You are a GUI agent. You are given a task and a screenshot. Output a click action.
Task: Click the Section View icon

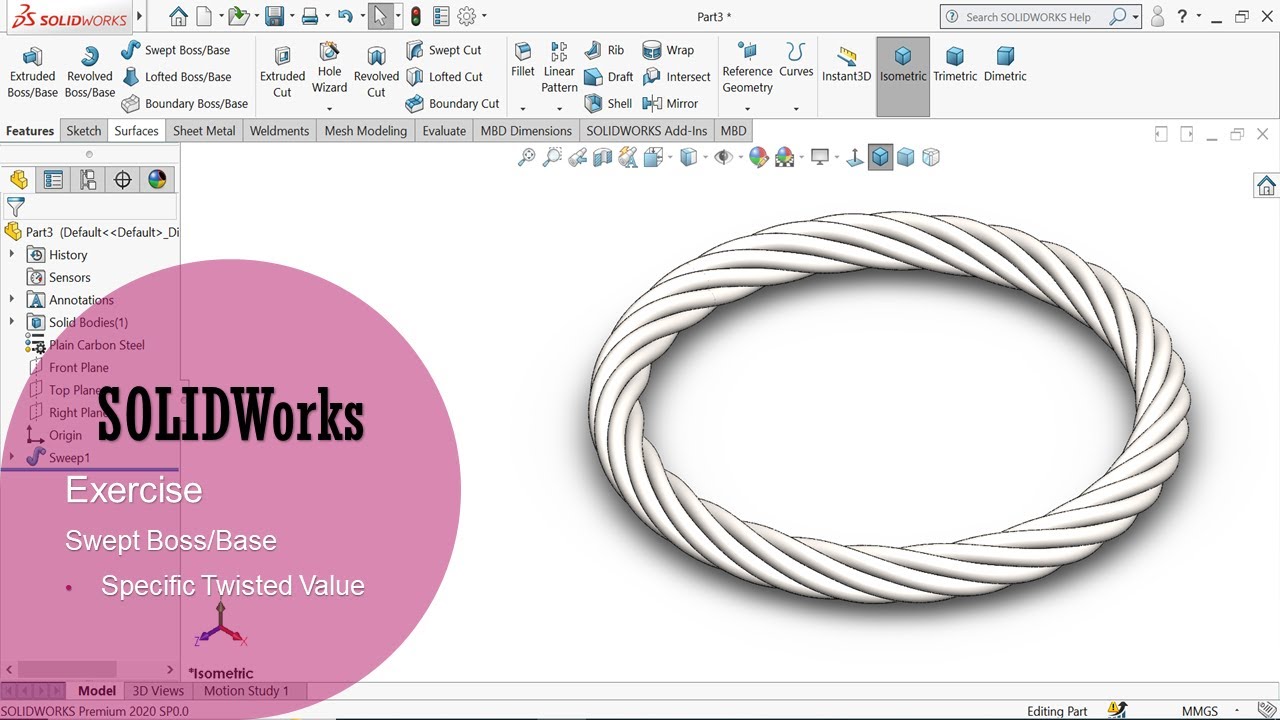602,157
